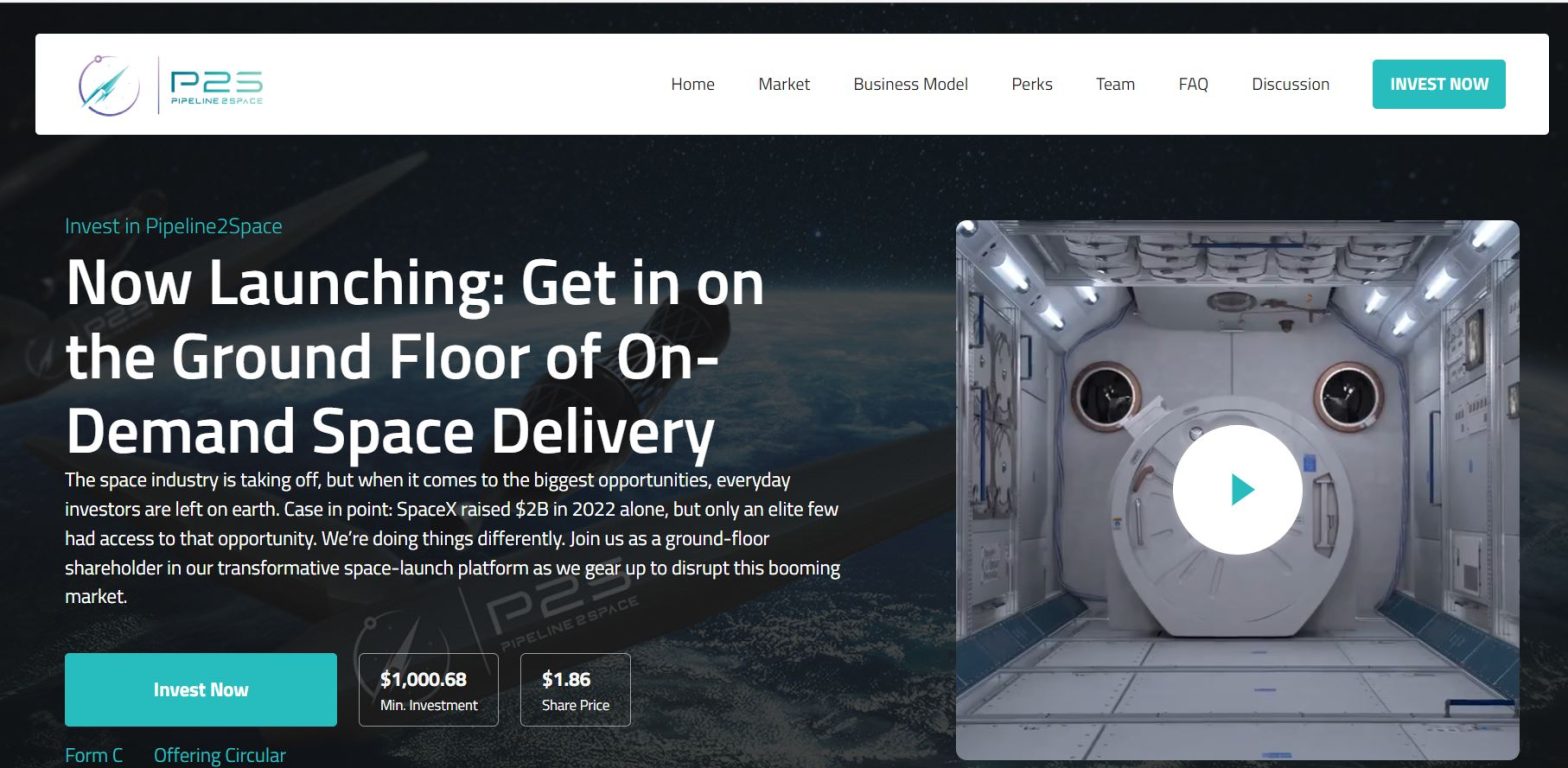Click the $1.86 Share Price box
Viewport: 1568px width, 768px height.
tap(575, 690)
